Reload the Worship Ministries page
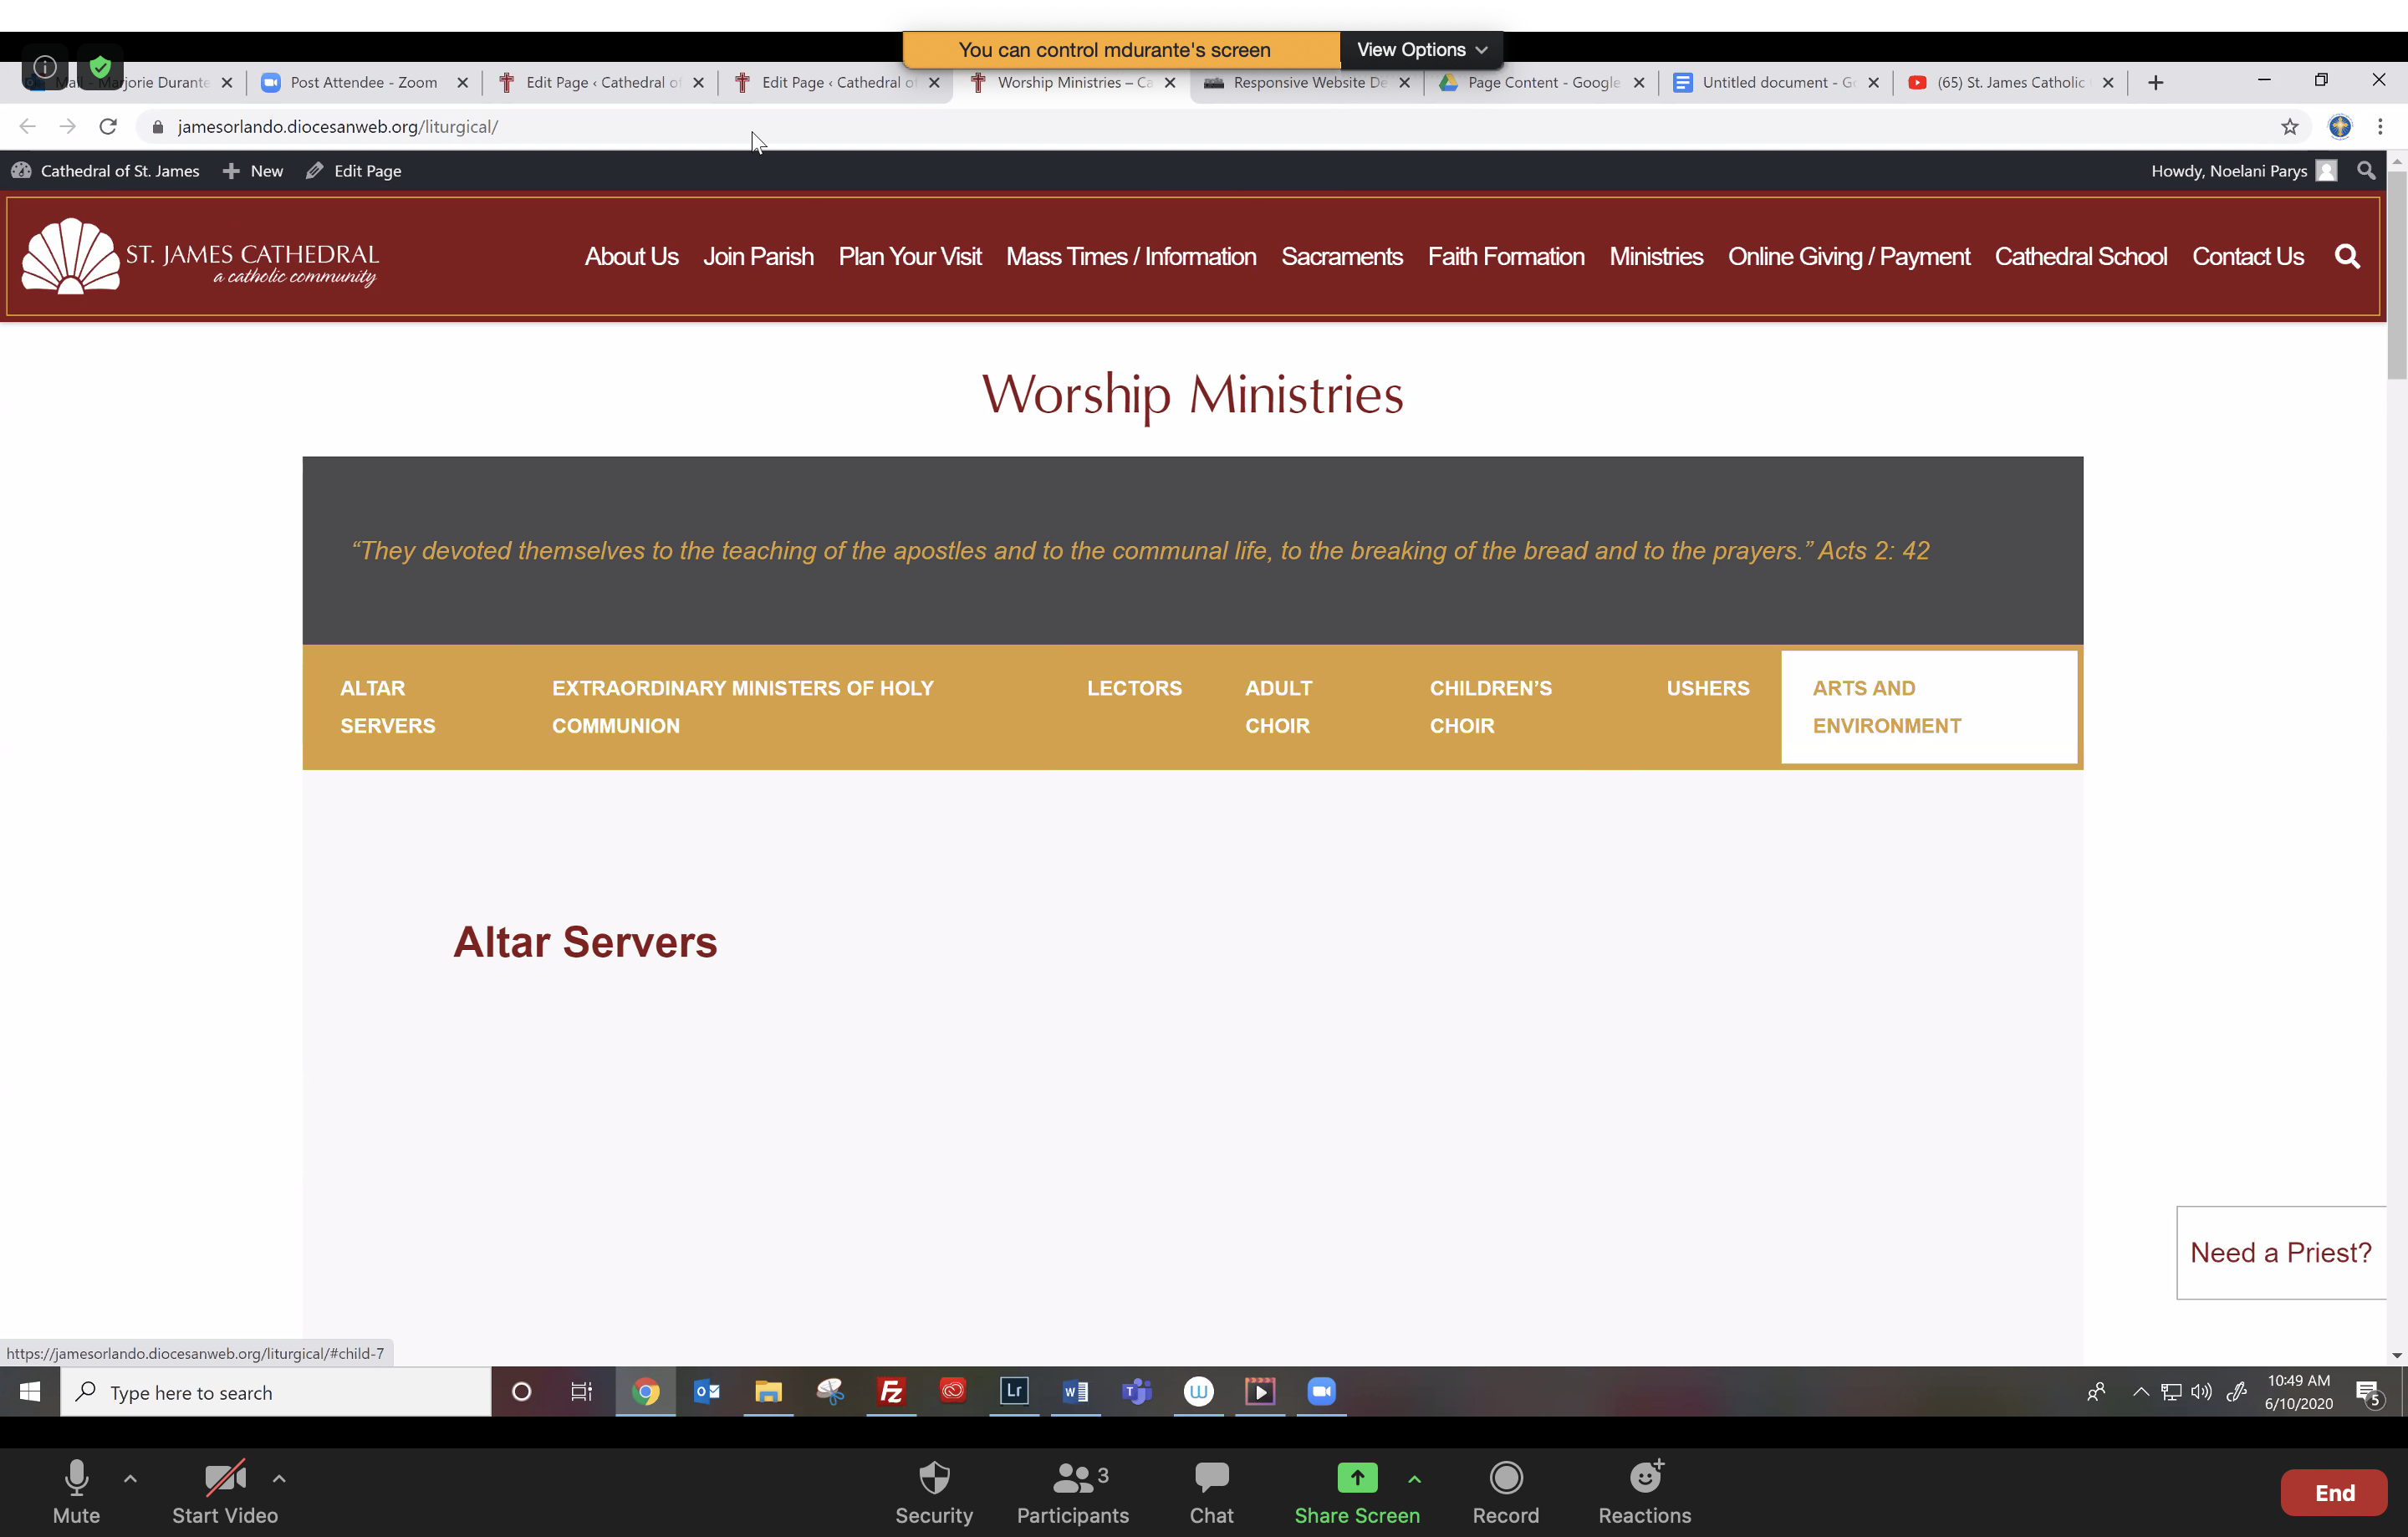This screenshot has width=2408, height=1537. point(108,127)
